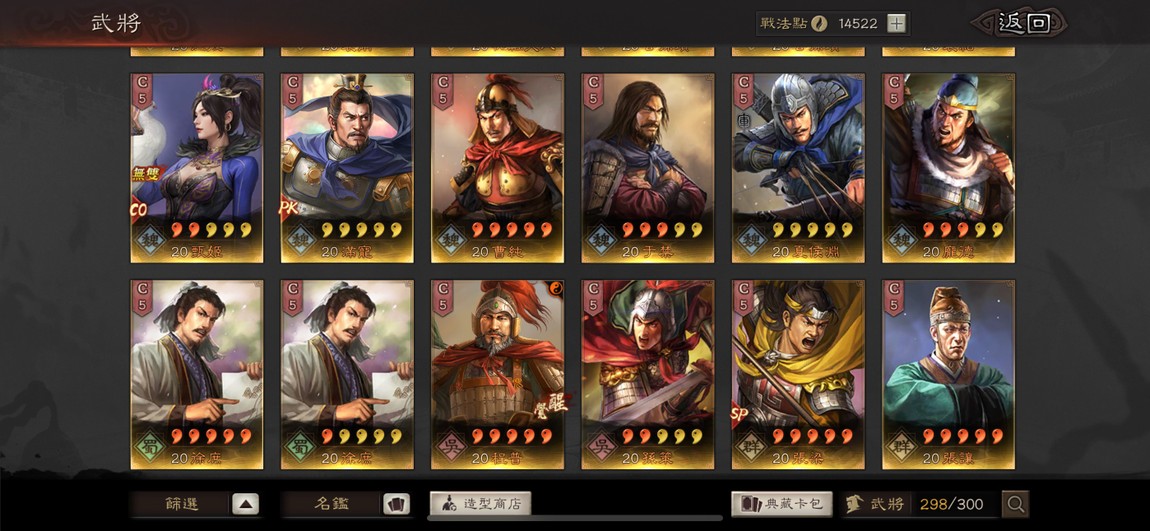Image resolution: width=1150 pixels, height=531 pixels.
Task: Tap the PK badge on 滿寵 card
Action: tap(288, 208)
